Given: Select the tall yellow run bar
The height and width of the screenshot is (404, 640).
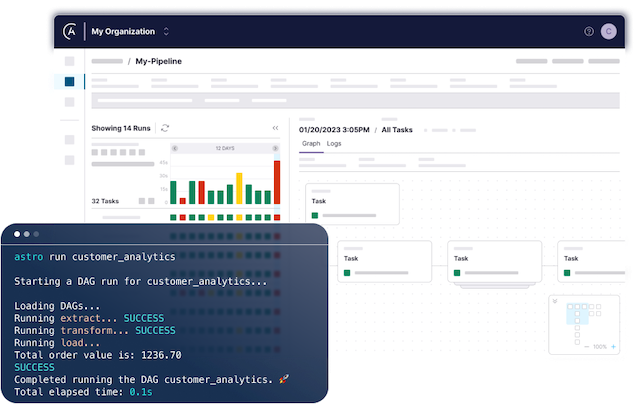Looking at the screenshot, I should pos(239,189).
